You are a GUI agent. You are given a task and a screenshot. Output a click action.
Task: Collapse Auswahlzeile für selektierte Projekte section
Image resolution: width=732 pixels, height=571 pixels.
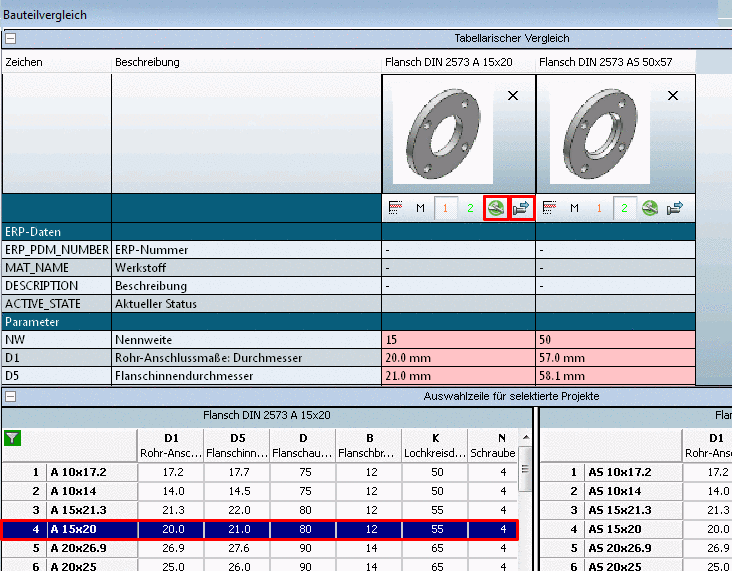(11, 396)
